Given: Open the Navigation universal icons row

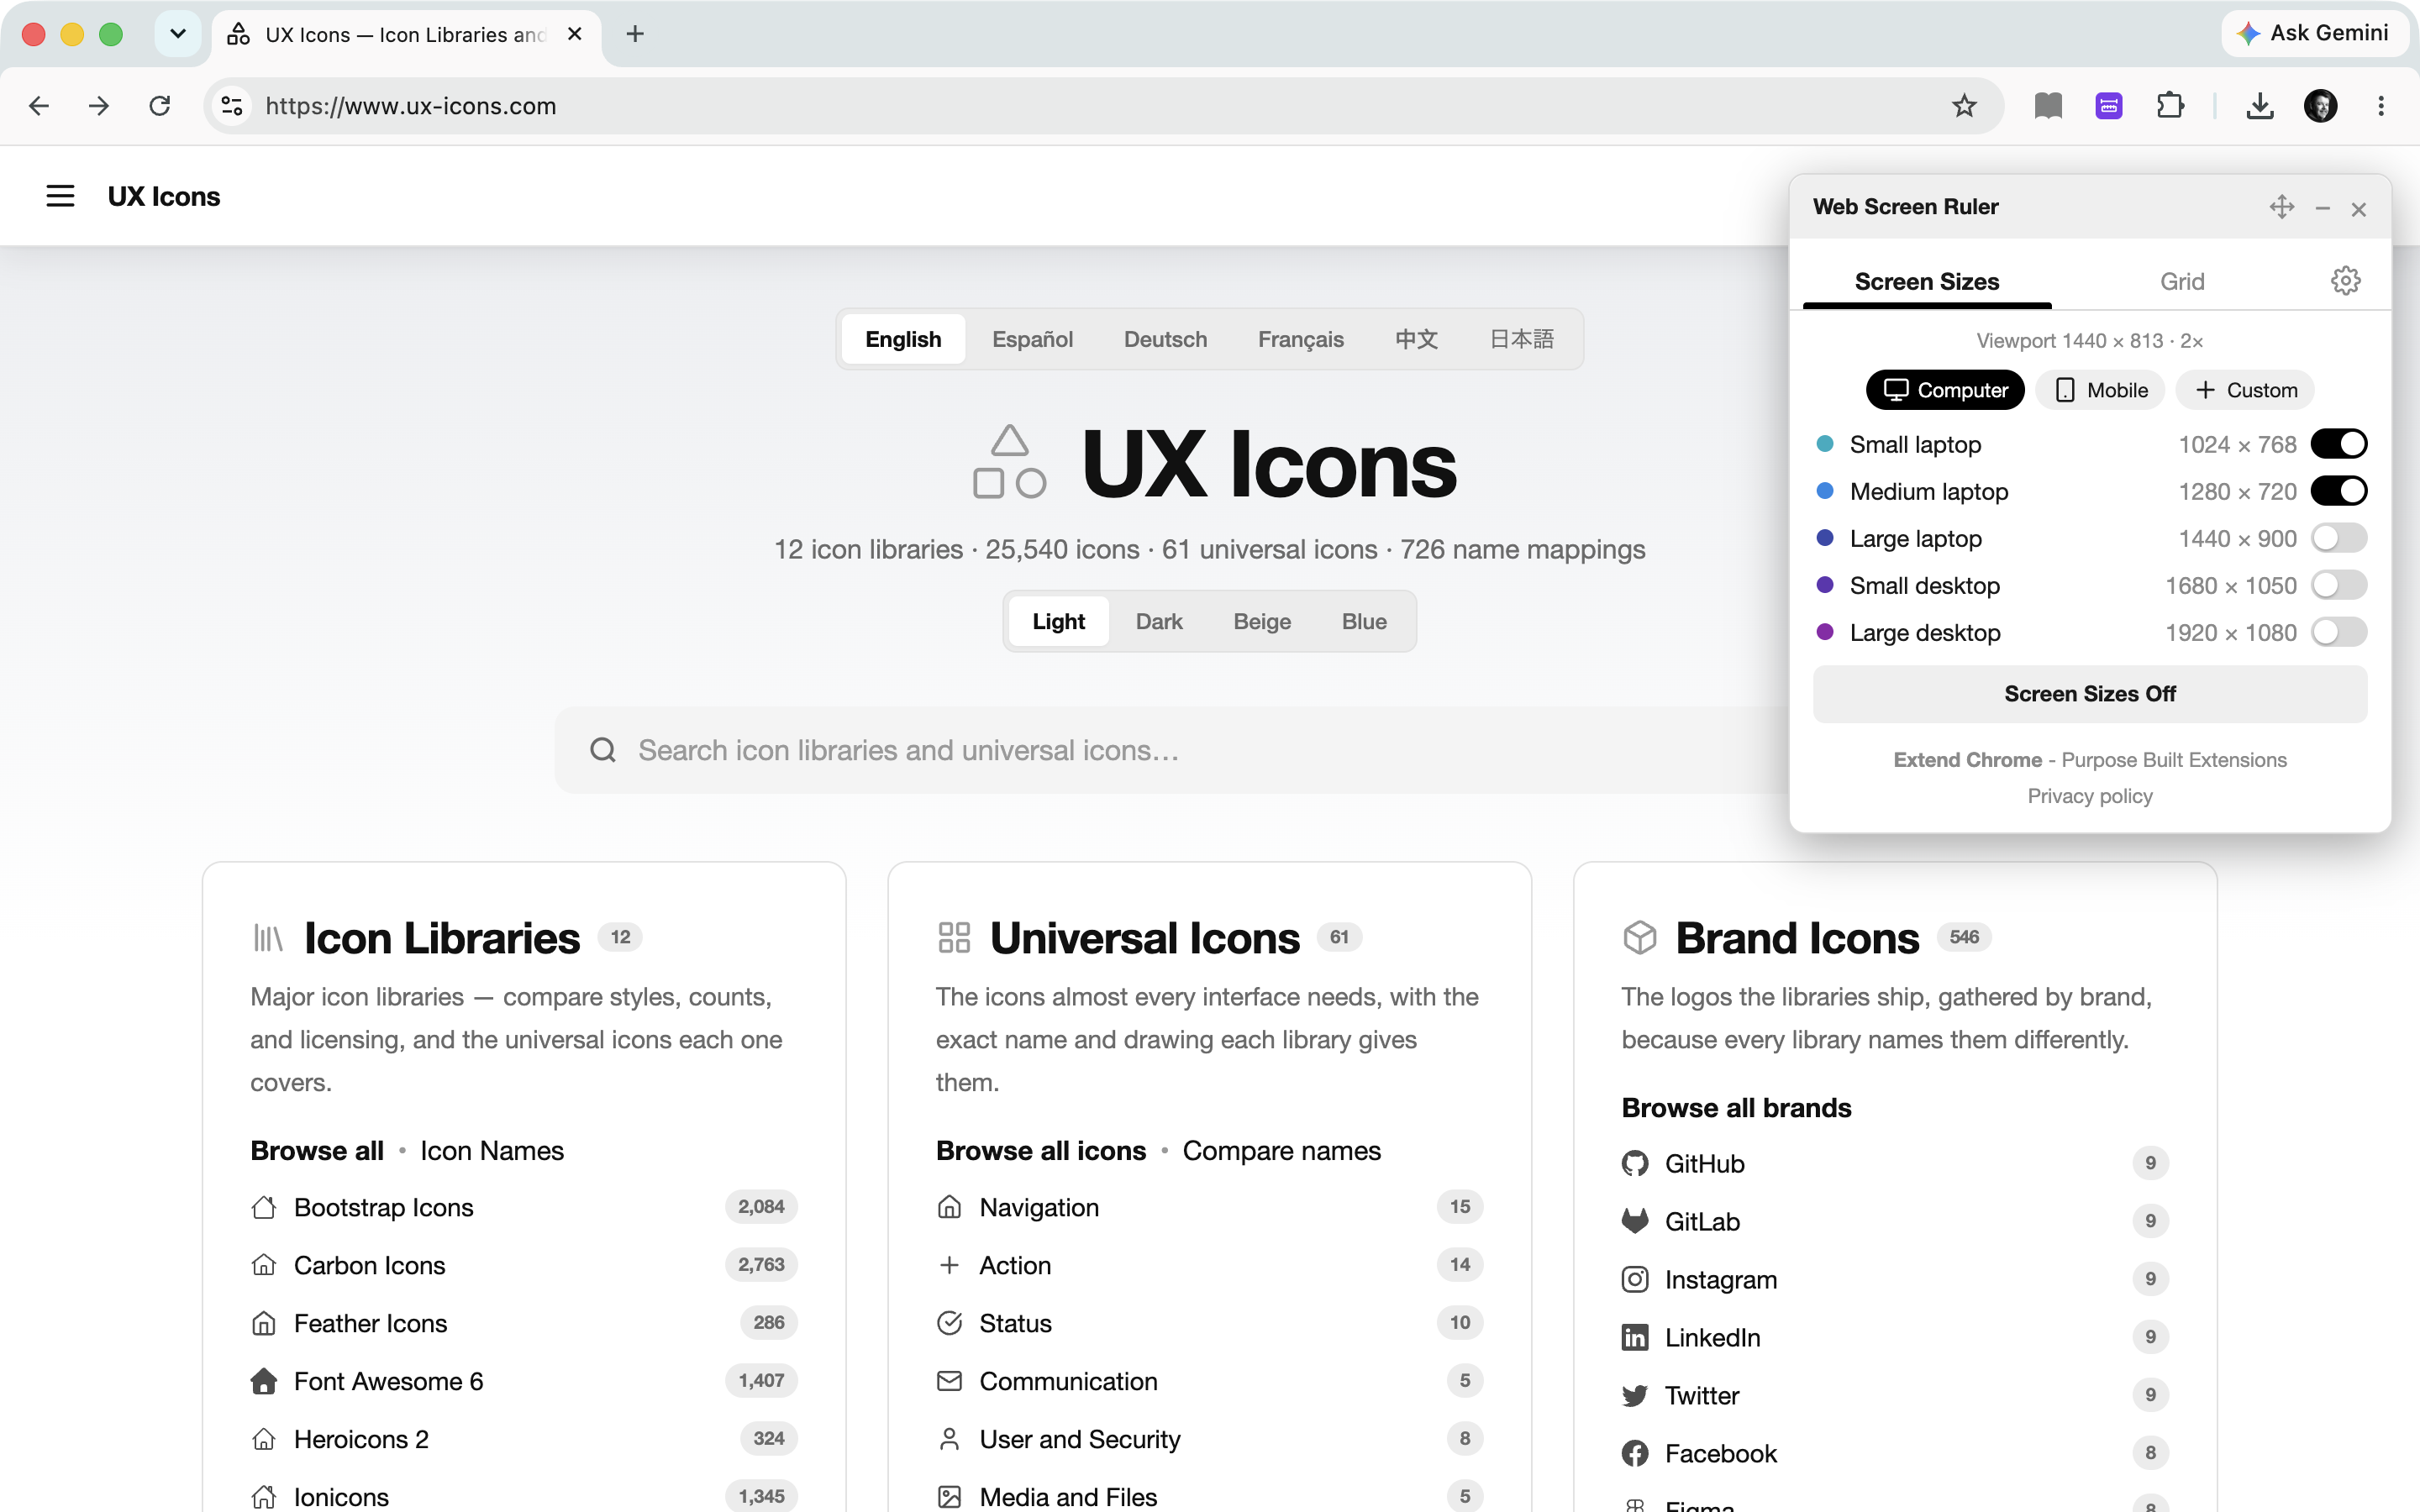Looking at the screenshot, I should pyautogui.click(x=1209, y=1207).
